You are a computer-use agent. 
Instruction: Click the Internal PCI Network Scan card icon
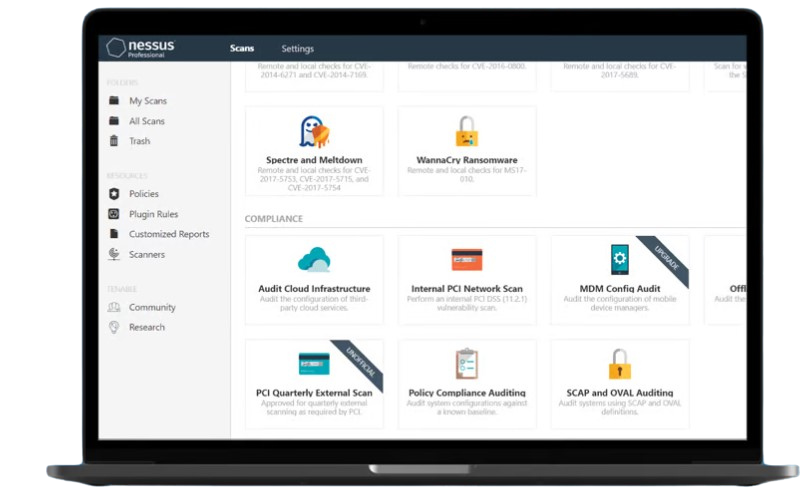[x=467, y=259]
